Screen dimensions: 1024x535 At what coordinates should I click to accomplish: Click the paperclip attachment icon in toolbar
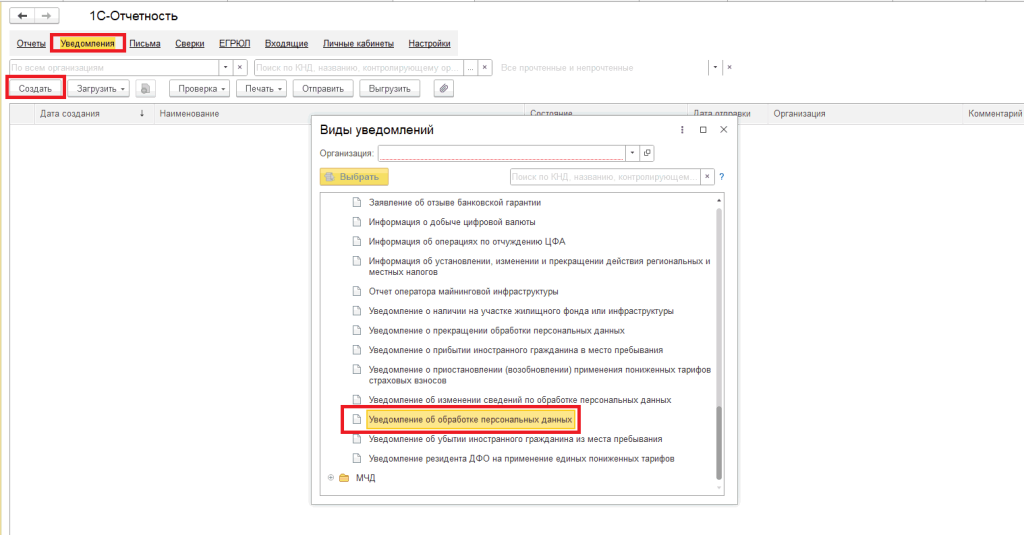(x=443, y=88)
